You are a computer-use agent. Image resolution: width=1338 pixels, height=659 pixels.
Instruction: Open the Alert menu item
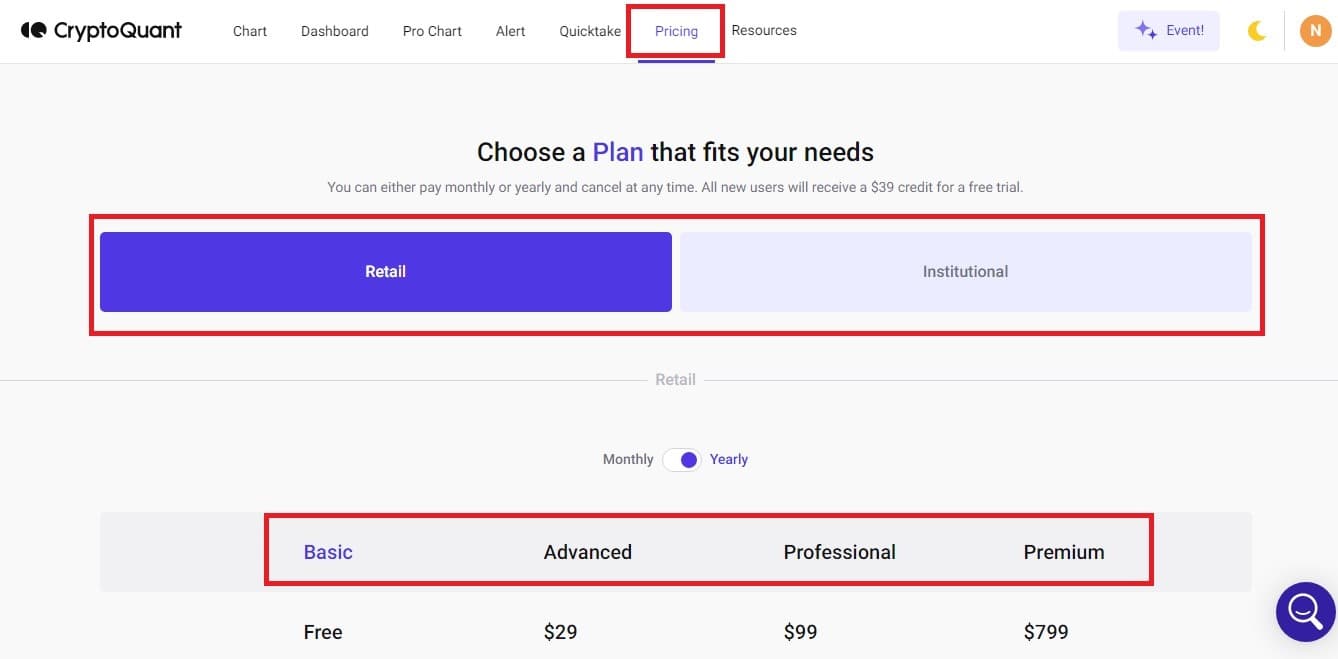pos(511,31)
